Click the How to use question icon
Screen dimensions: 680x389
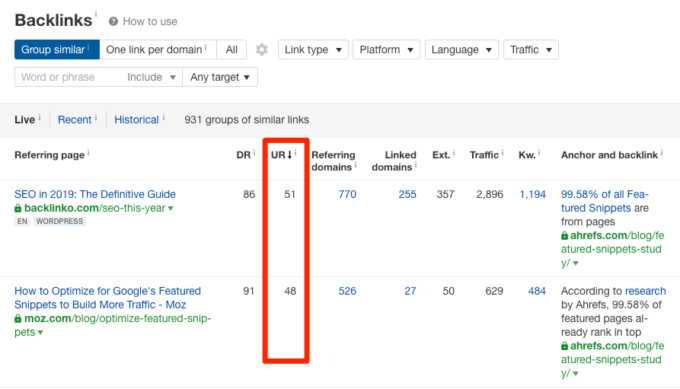[113, 22]
